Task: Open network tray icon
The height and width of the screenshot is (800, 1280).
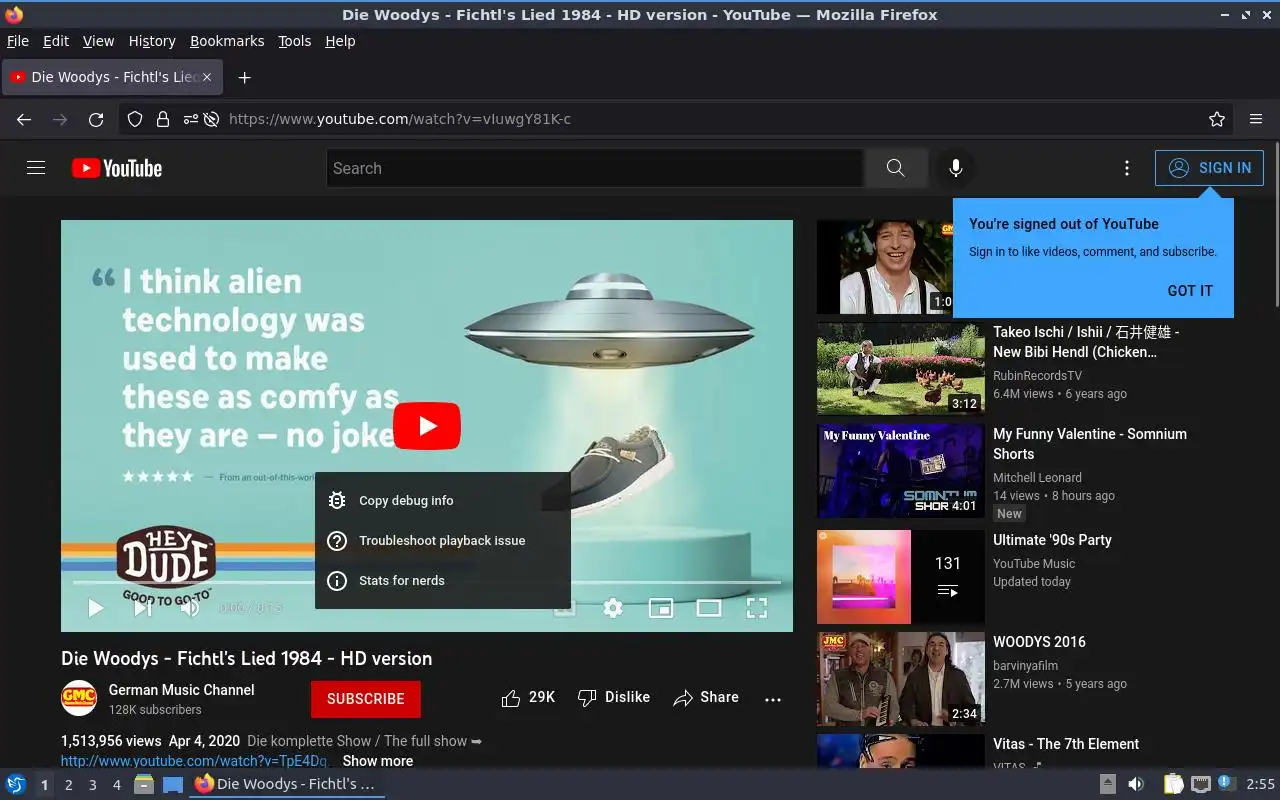Action: (x=1201, y=784)
